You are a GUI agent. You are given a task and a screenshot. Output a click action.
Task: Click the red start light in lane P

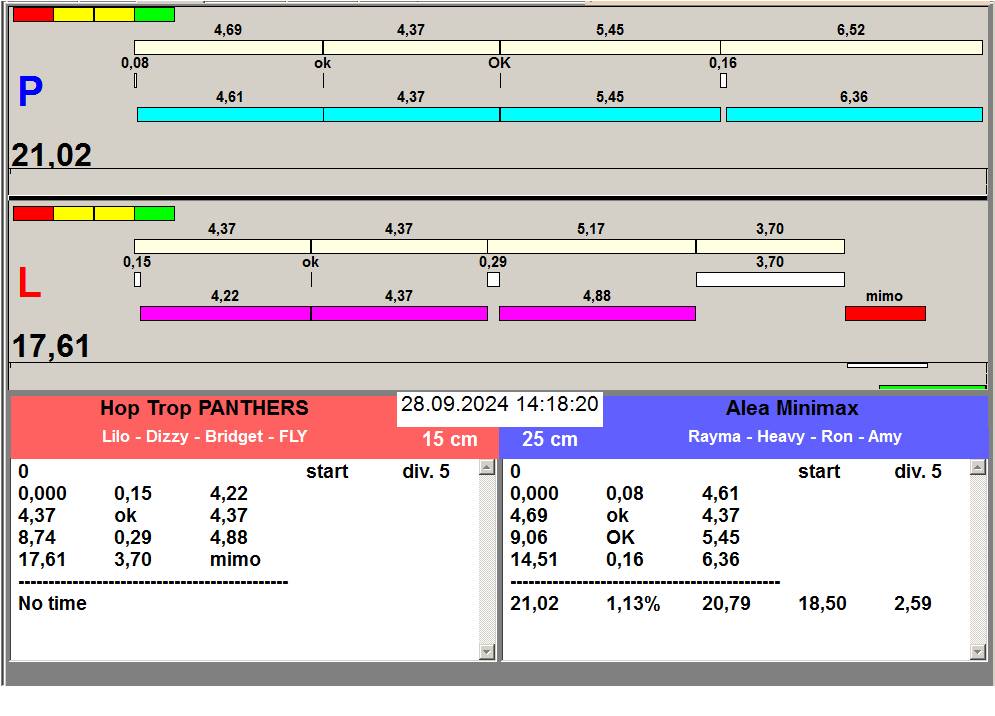coord(33,15)
